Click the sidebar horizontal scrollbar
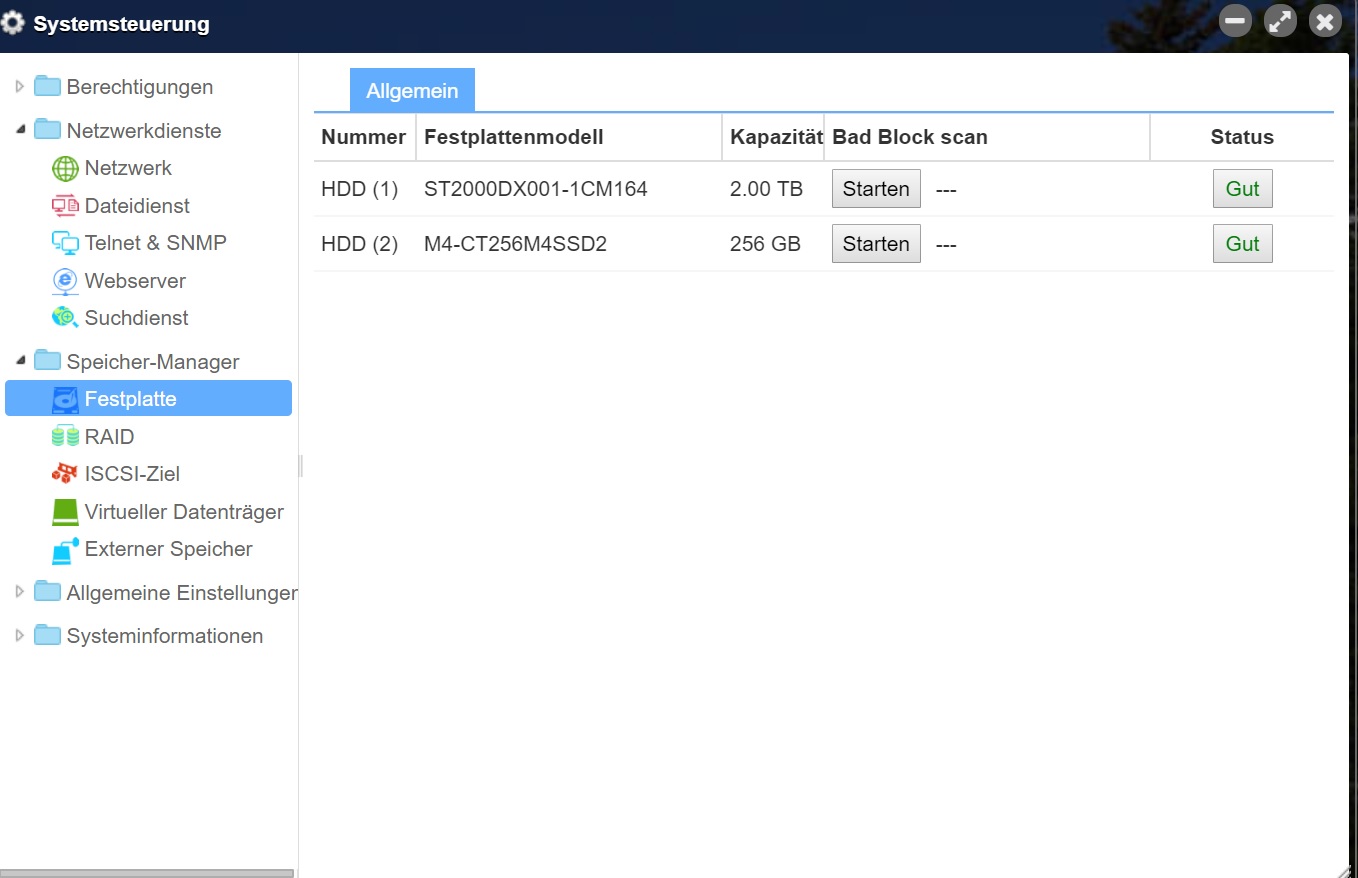Screen dimensions: 1358x878 coord(147,873)
